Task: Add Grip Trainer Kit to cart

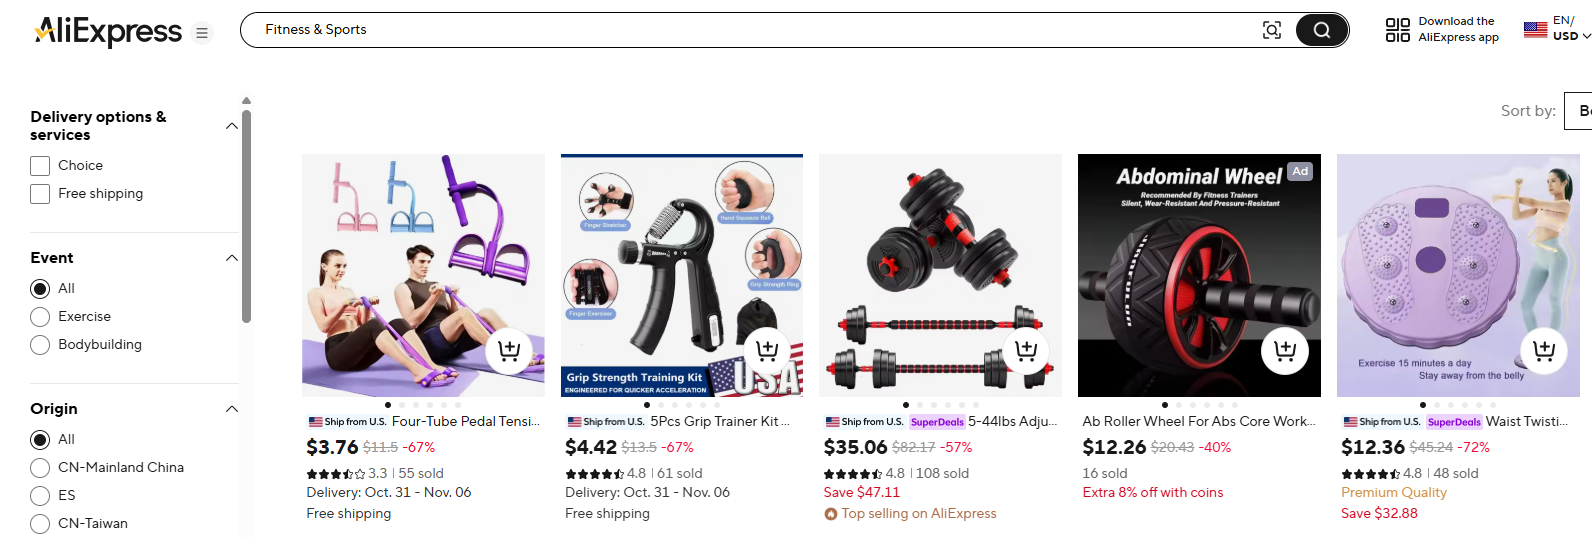Action: [x=767, y=351]
